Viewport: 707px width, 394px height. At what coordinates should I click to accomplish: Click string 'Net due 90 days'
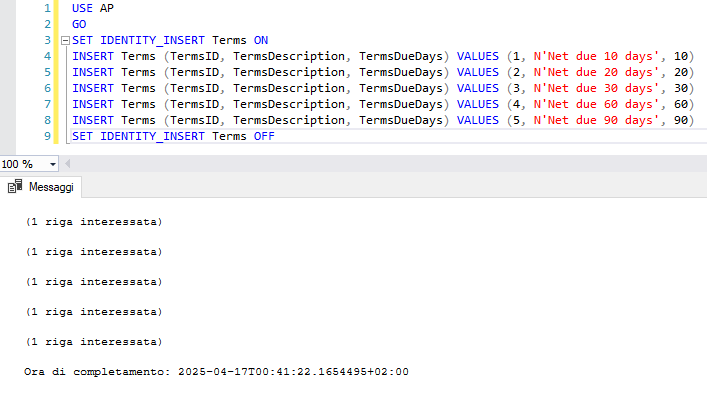(x=597, y=120)
